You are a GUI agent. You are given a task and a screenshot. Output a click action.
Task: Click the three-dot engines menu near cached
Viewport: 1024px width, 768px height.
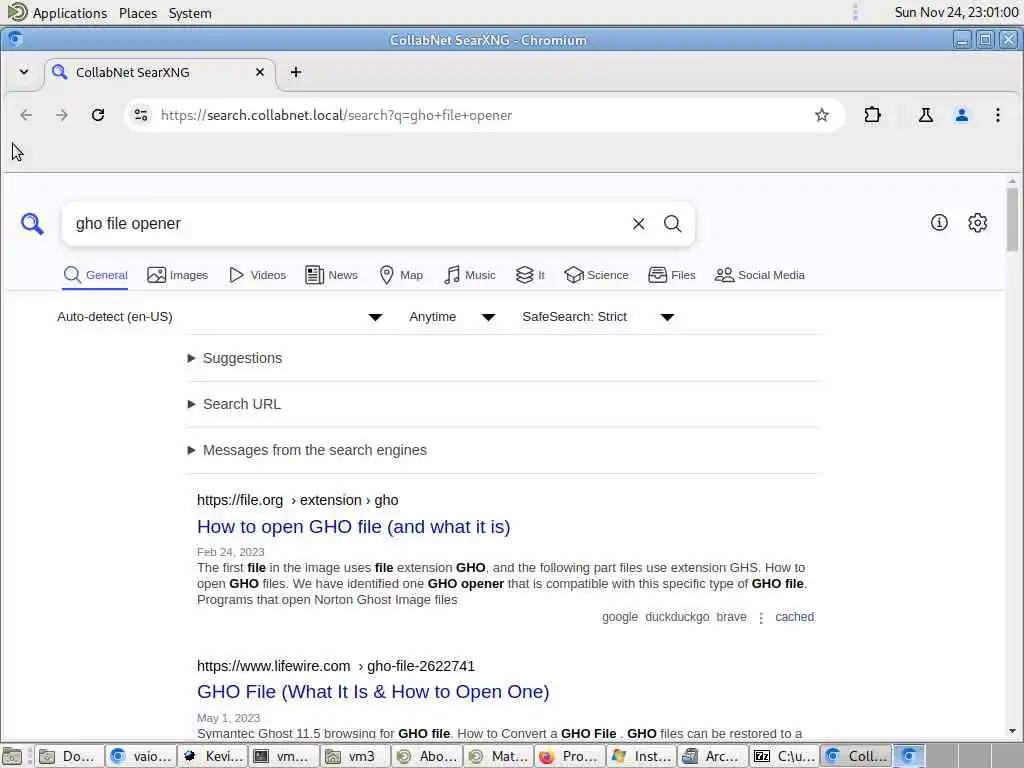click(761, 617)
